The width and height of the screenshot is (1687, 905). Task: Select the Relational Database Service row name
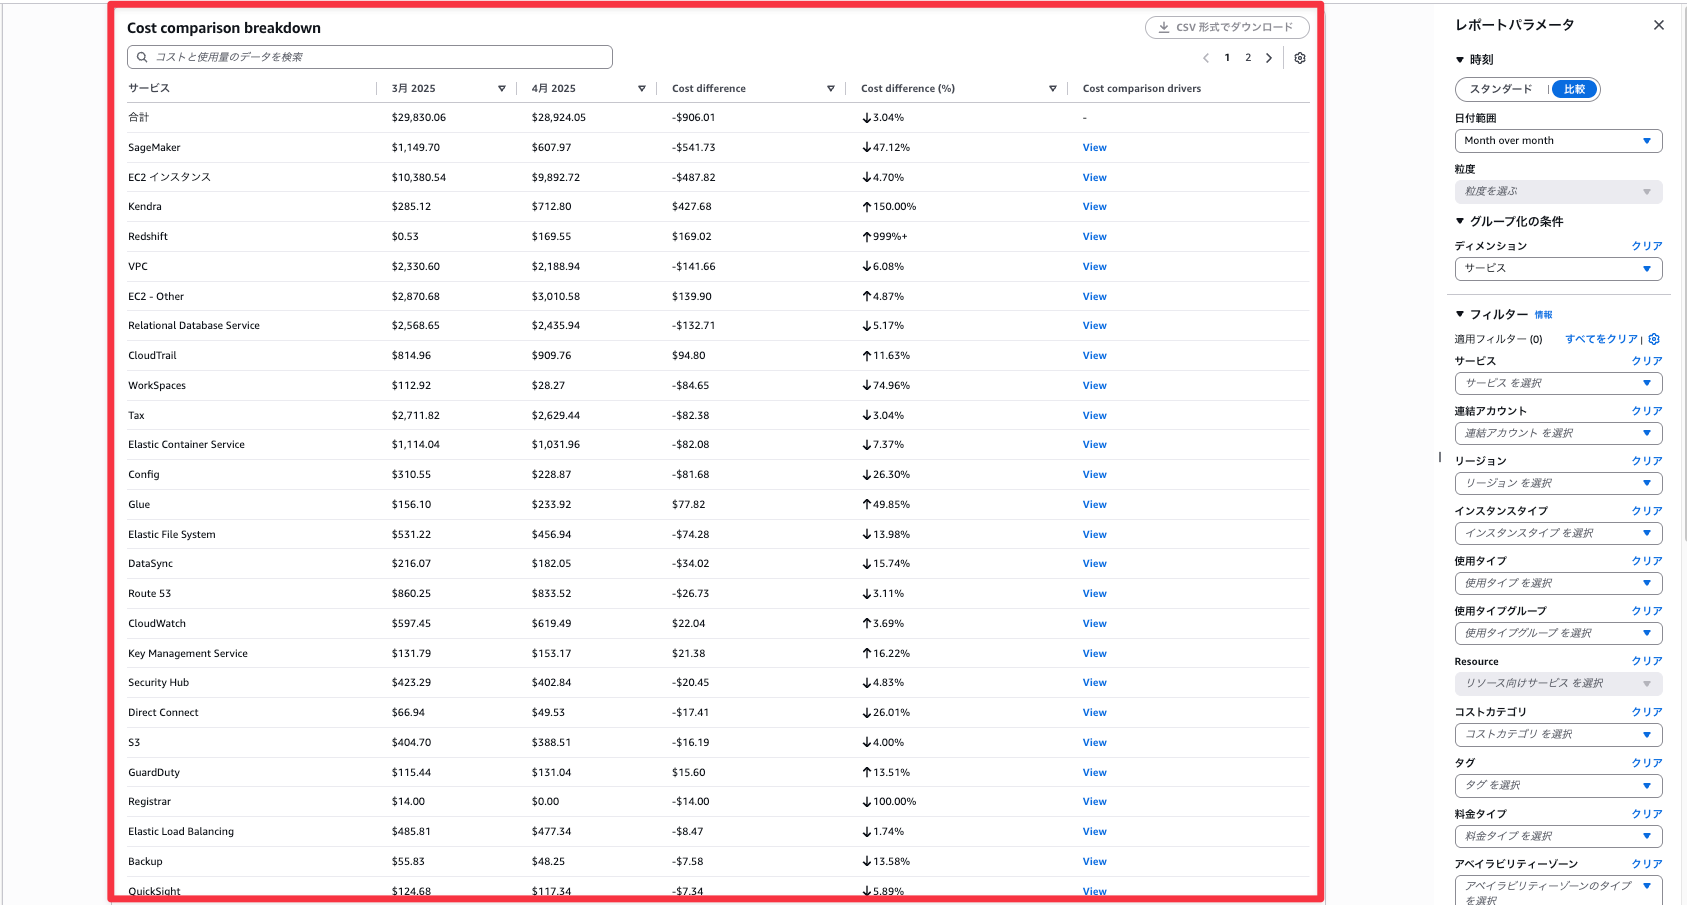pyautogui.click(x=194, y=326)
